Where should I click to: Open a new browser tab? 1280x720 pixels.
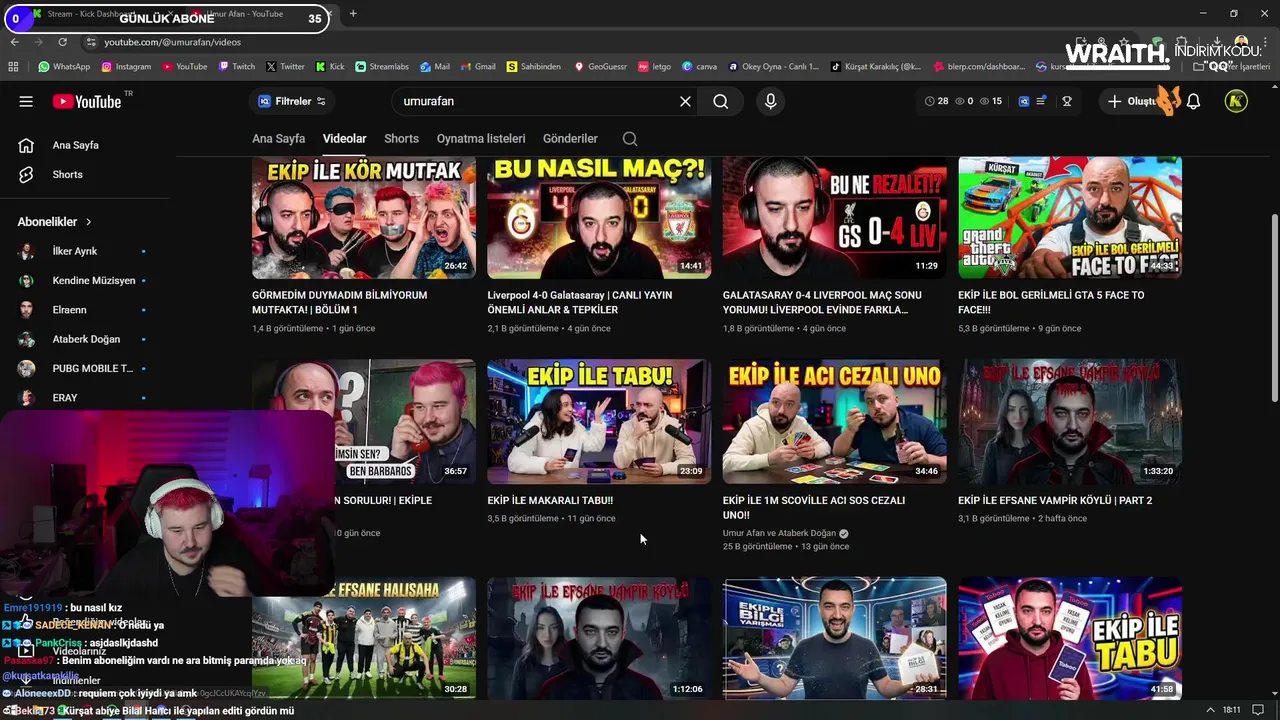point(353,14)
